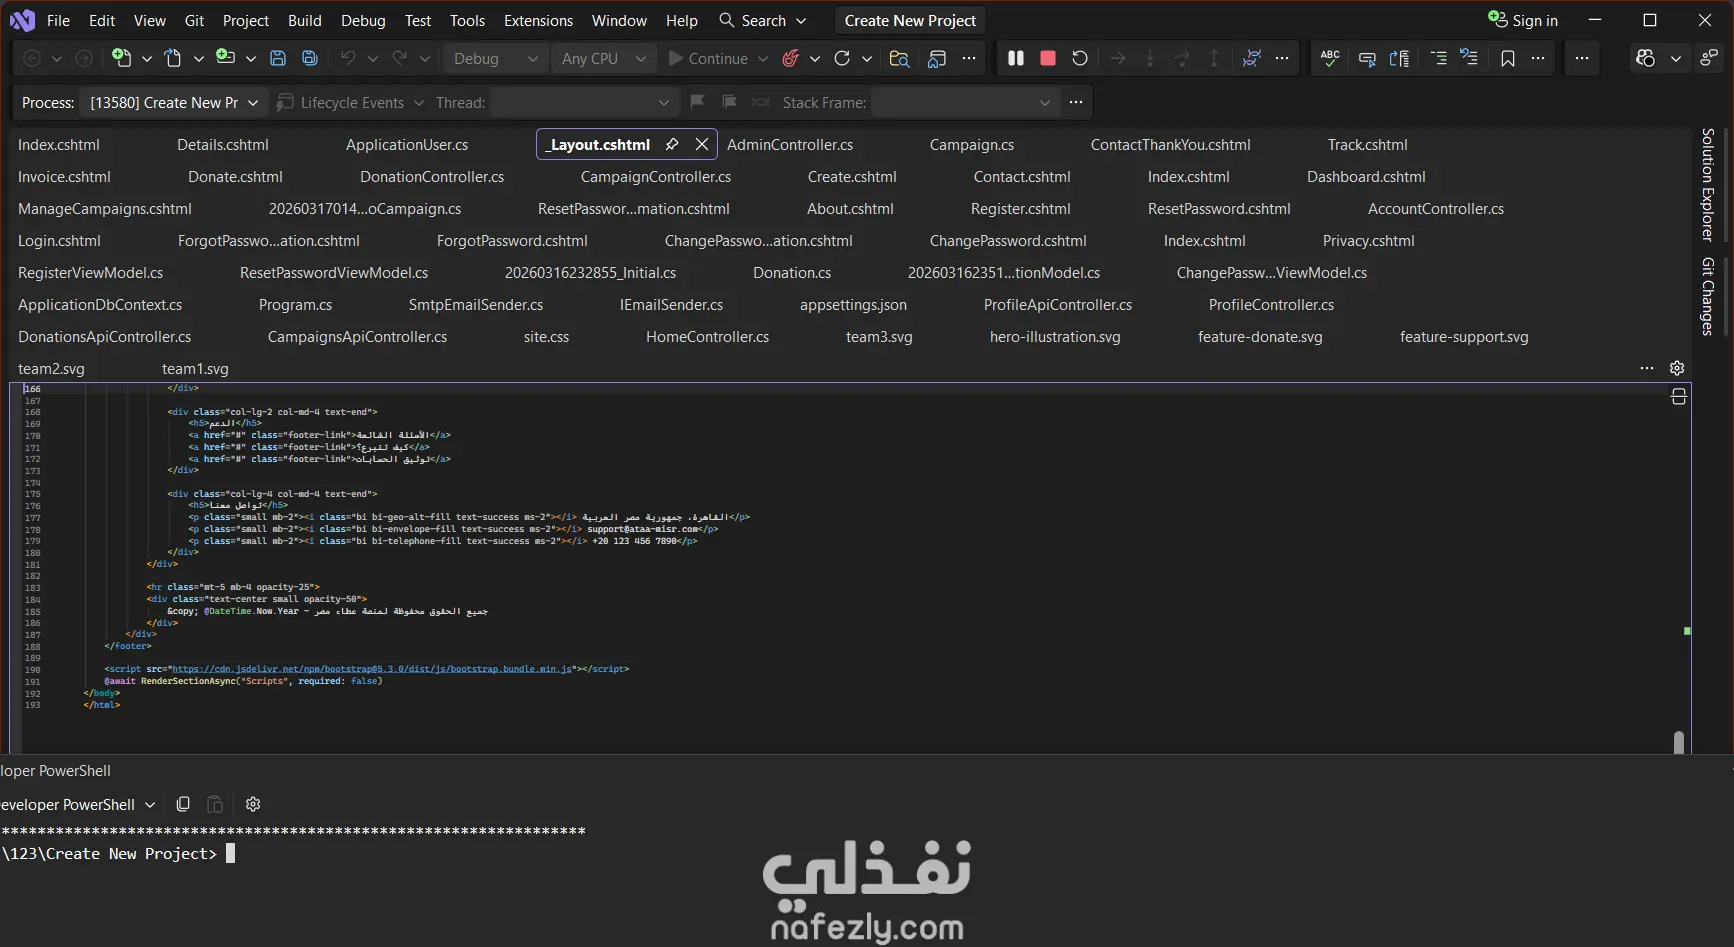Screen dimensions: 1734x947
Task: Click the Create New Project title button
Action: (x=910, y=20)
